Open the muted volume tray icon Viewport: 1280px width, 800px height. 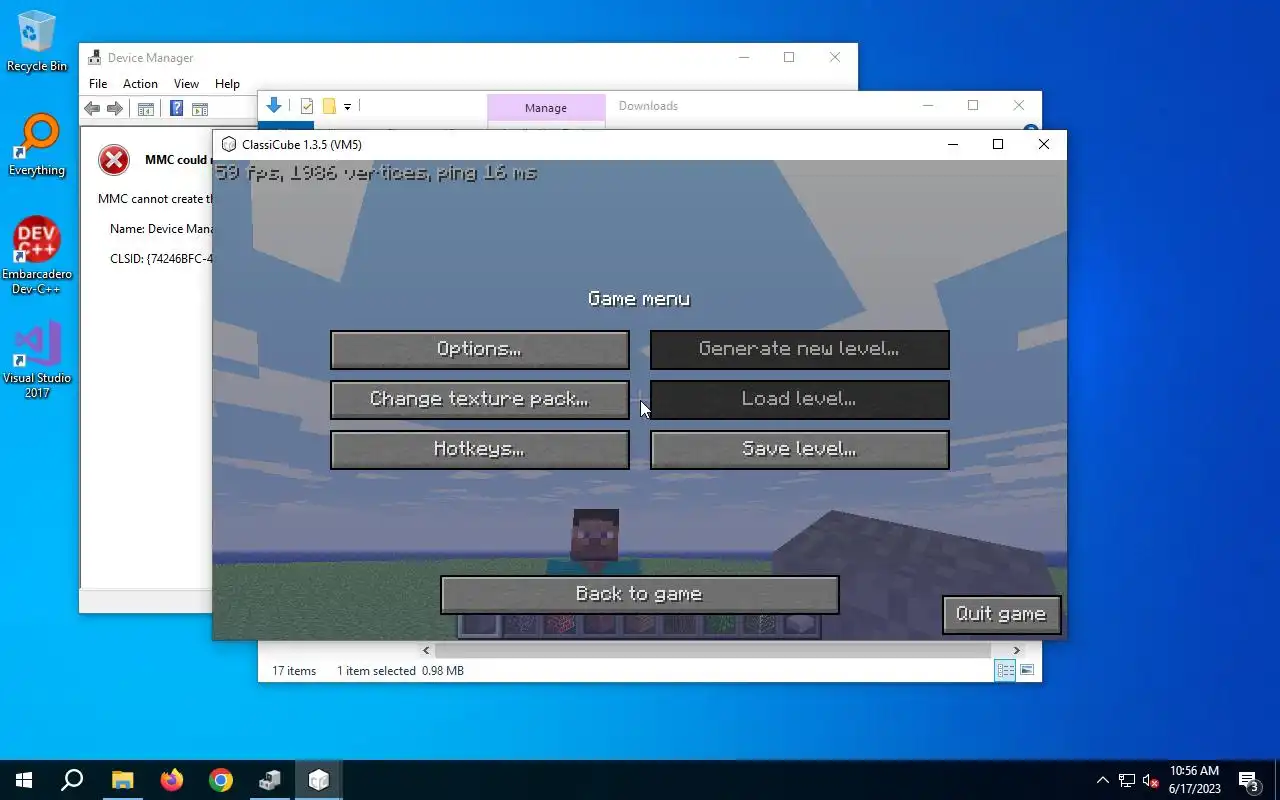pos(1151,780)
